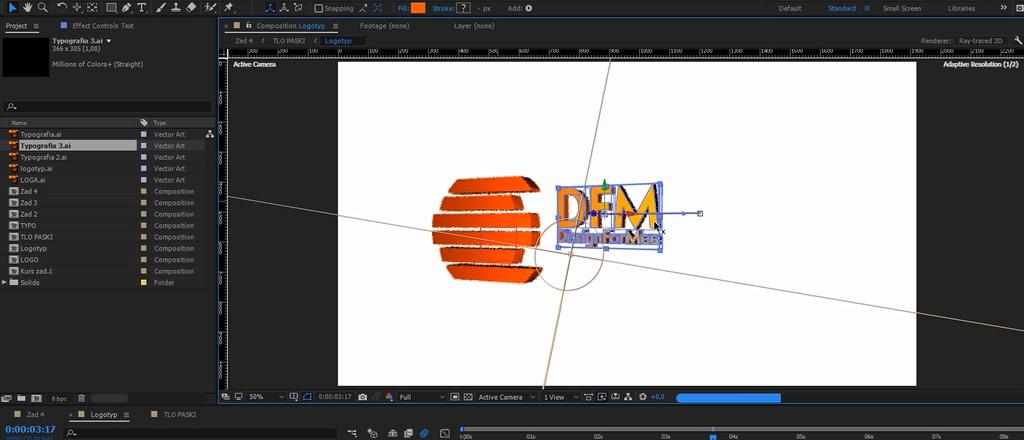Click the reset exposure icon
The height and width of the screenshot is (440, 1024).
point(643,397)
